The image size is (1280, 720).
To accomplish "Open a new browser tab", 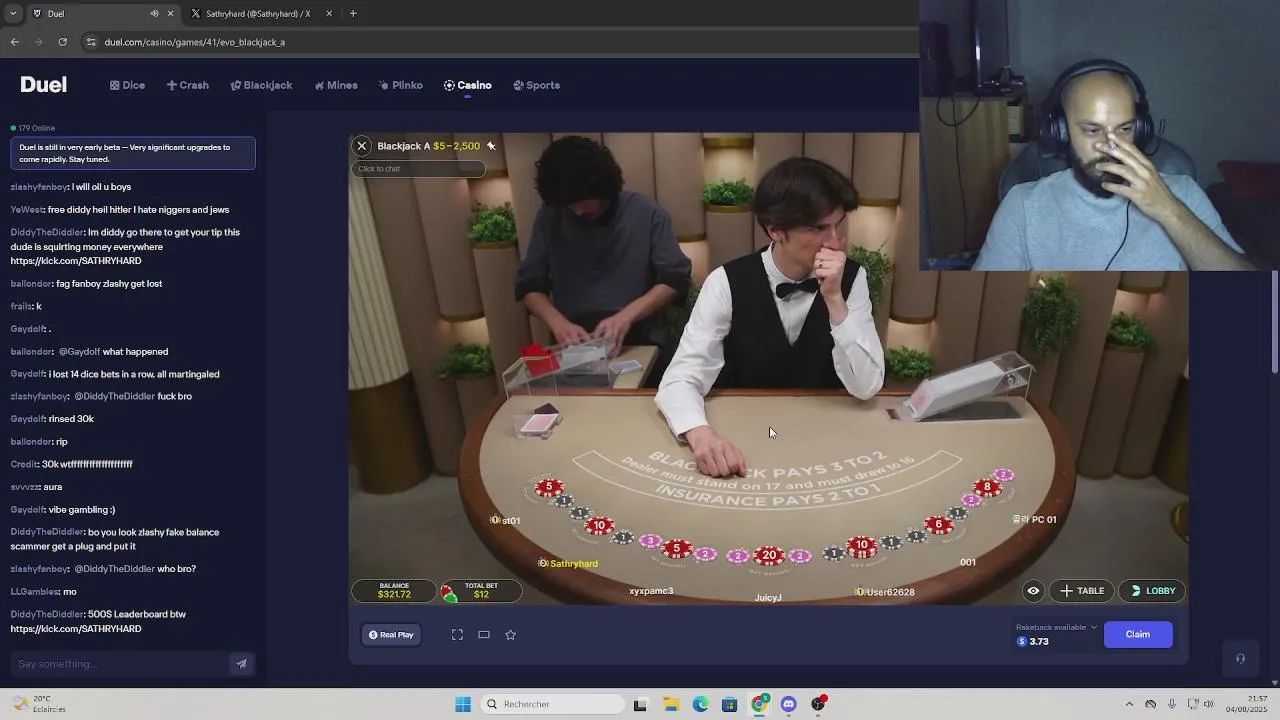I will (x=353, y=14).
